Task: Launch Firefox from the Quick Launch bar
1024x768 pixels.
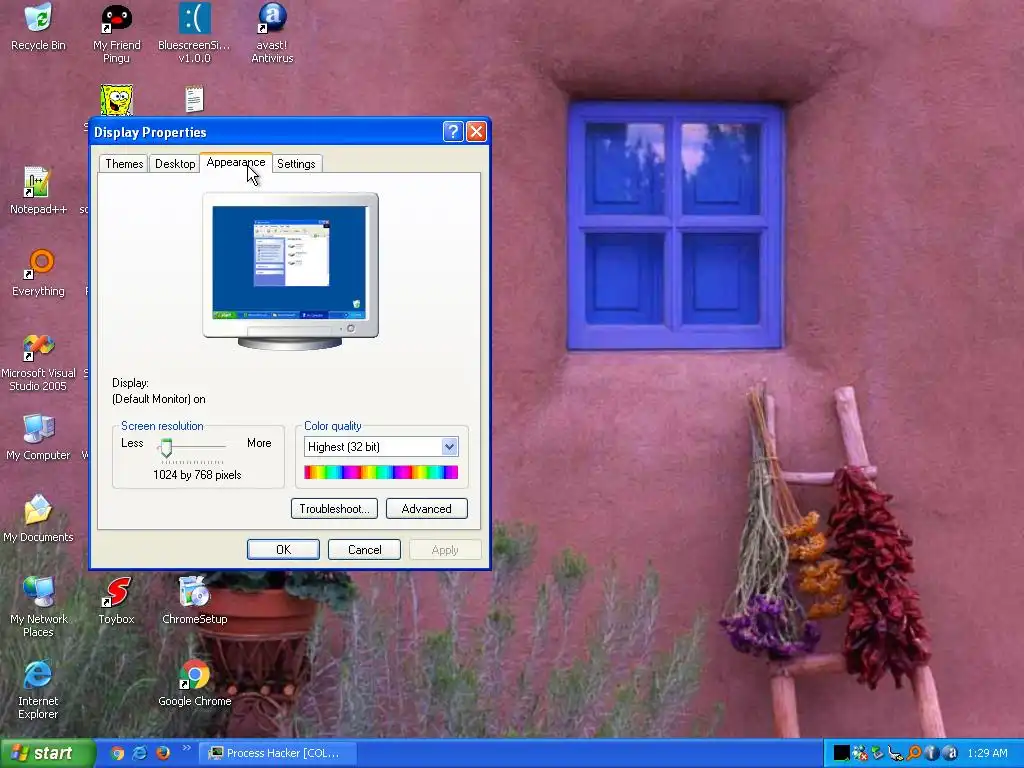Action: (163, 753)
